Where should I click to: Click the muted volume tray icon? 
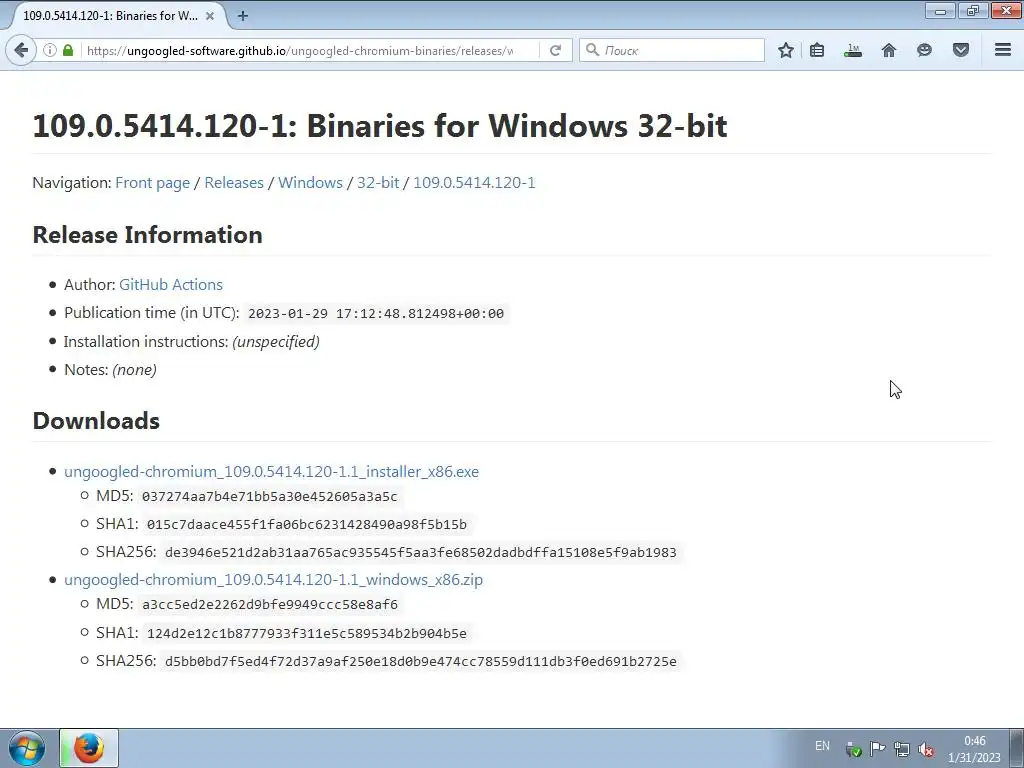coord(925,749)
